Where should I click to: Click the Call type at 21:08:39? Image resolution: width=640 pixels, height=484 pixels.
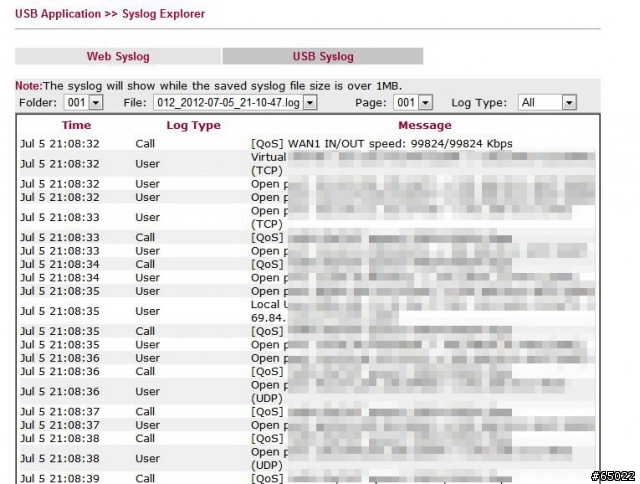[145, 478]
